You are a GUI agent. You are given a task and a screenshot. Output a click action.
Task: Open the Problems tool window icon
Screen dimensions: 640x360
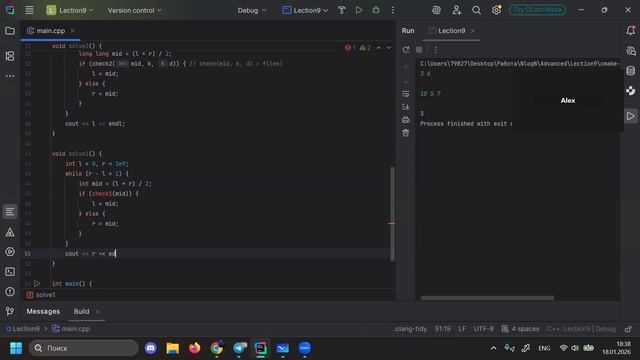point(10,292)
